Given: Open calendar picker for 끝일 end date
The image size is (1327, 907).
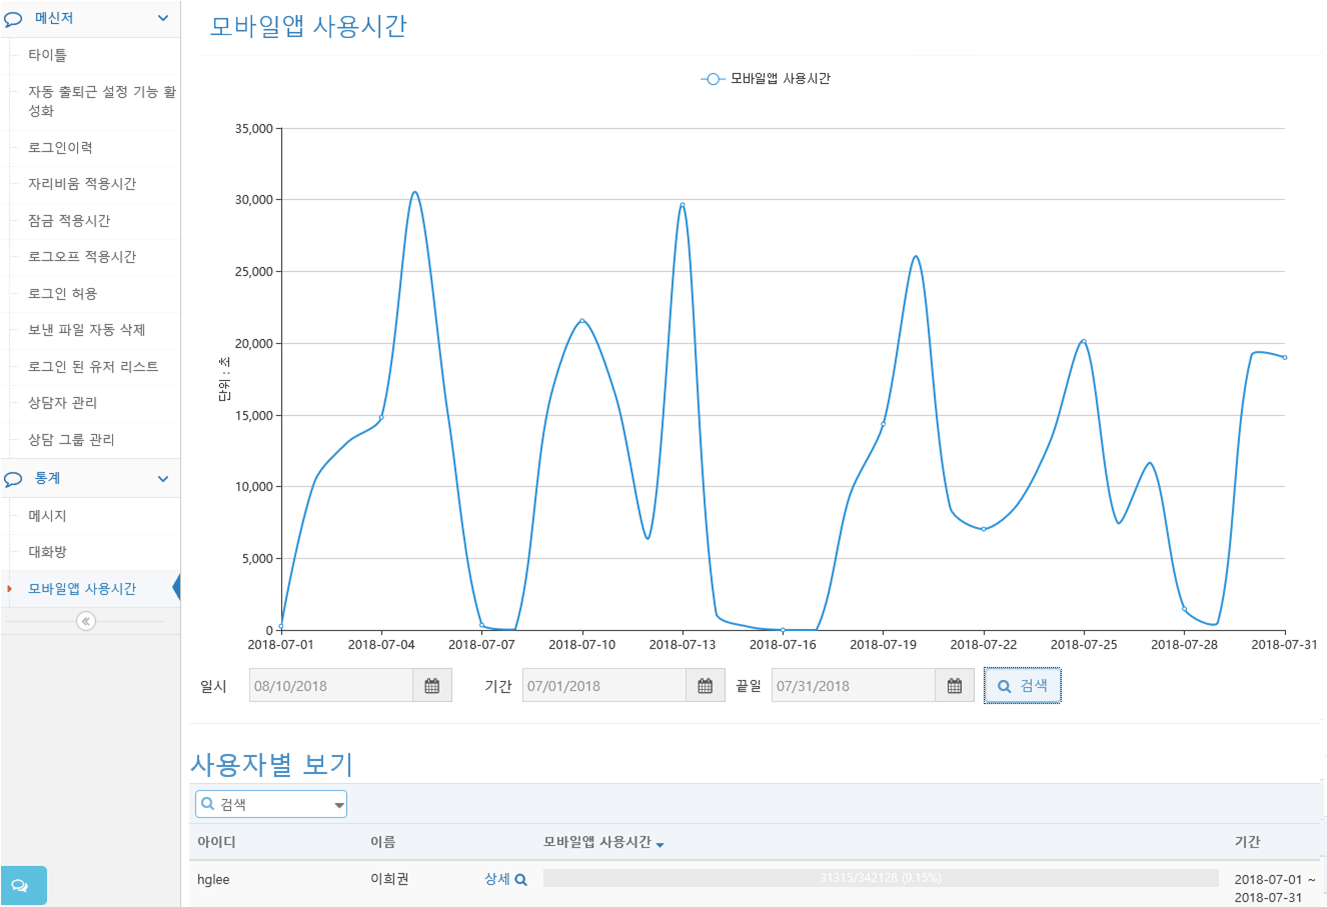Looking at the screenshot, I should coord(954,686).
